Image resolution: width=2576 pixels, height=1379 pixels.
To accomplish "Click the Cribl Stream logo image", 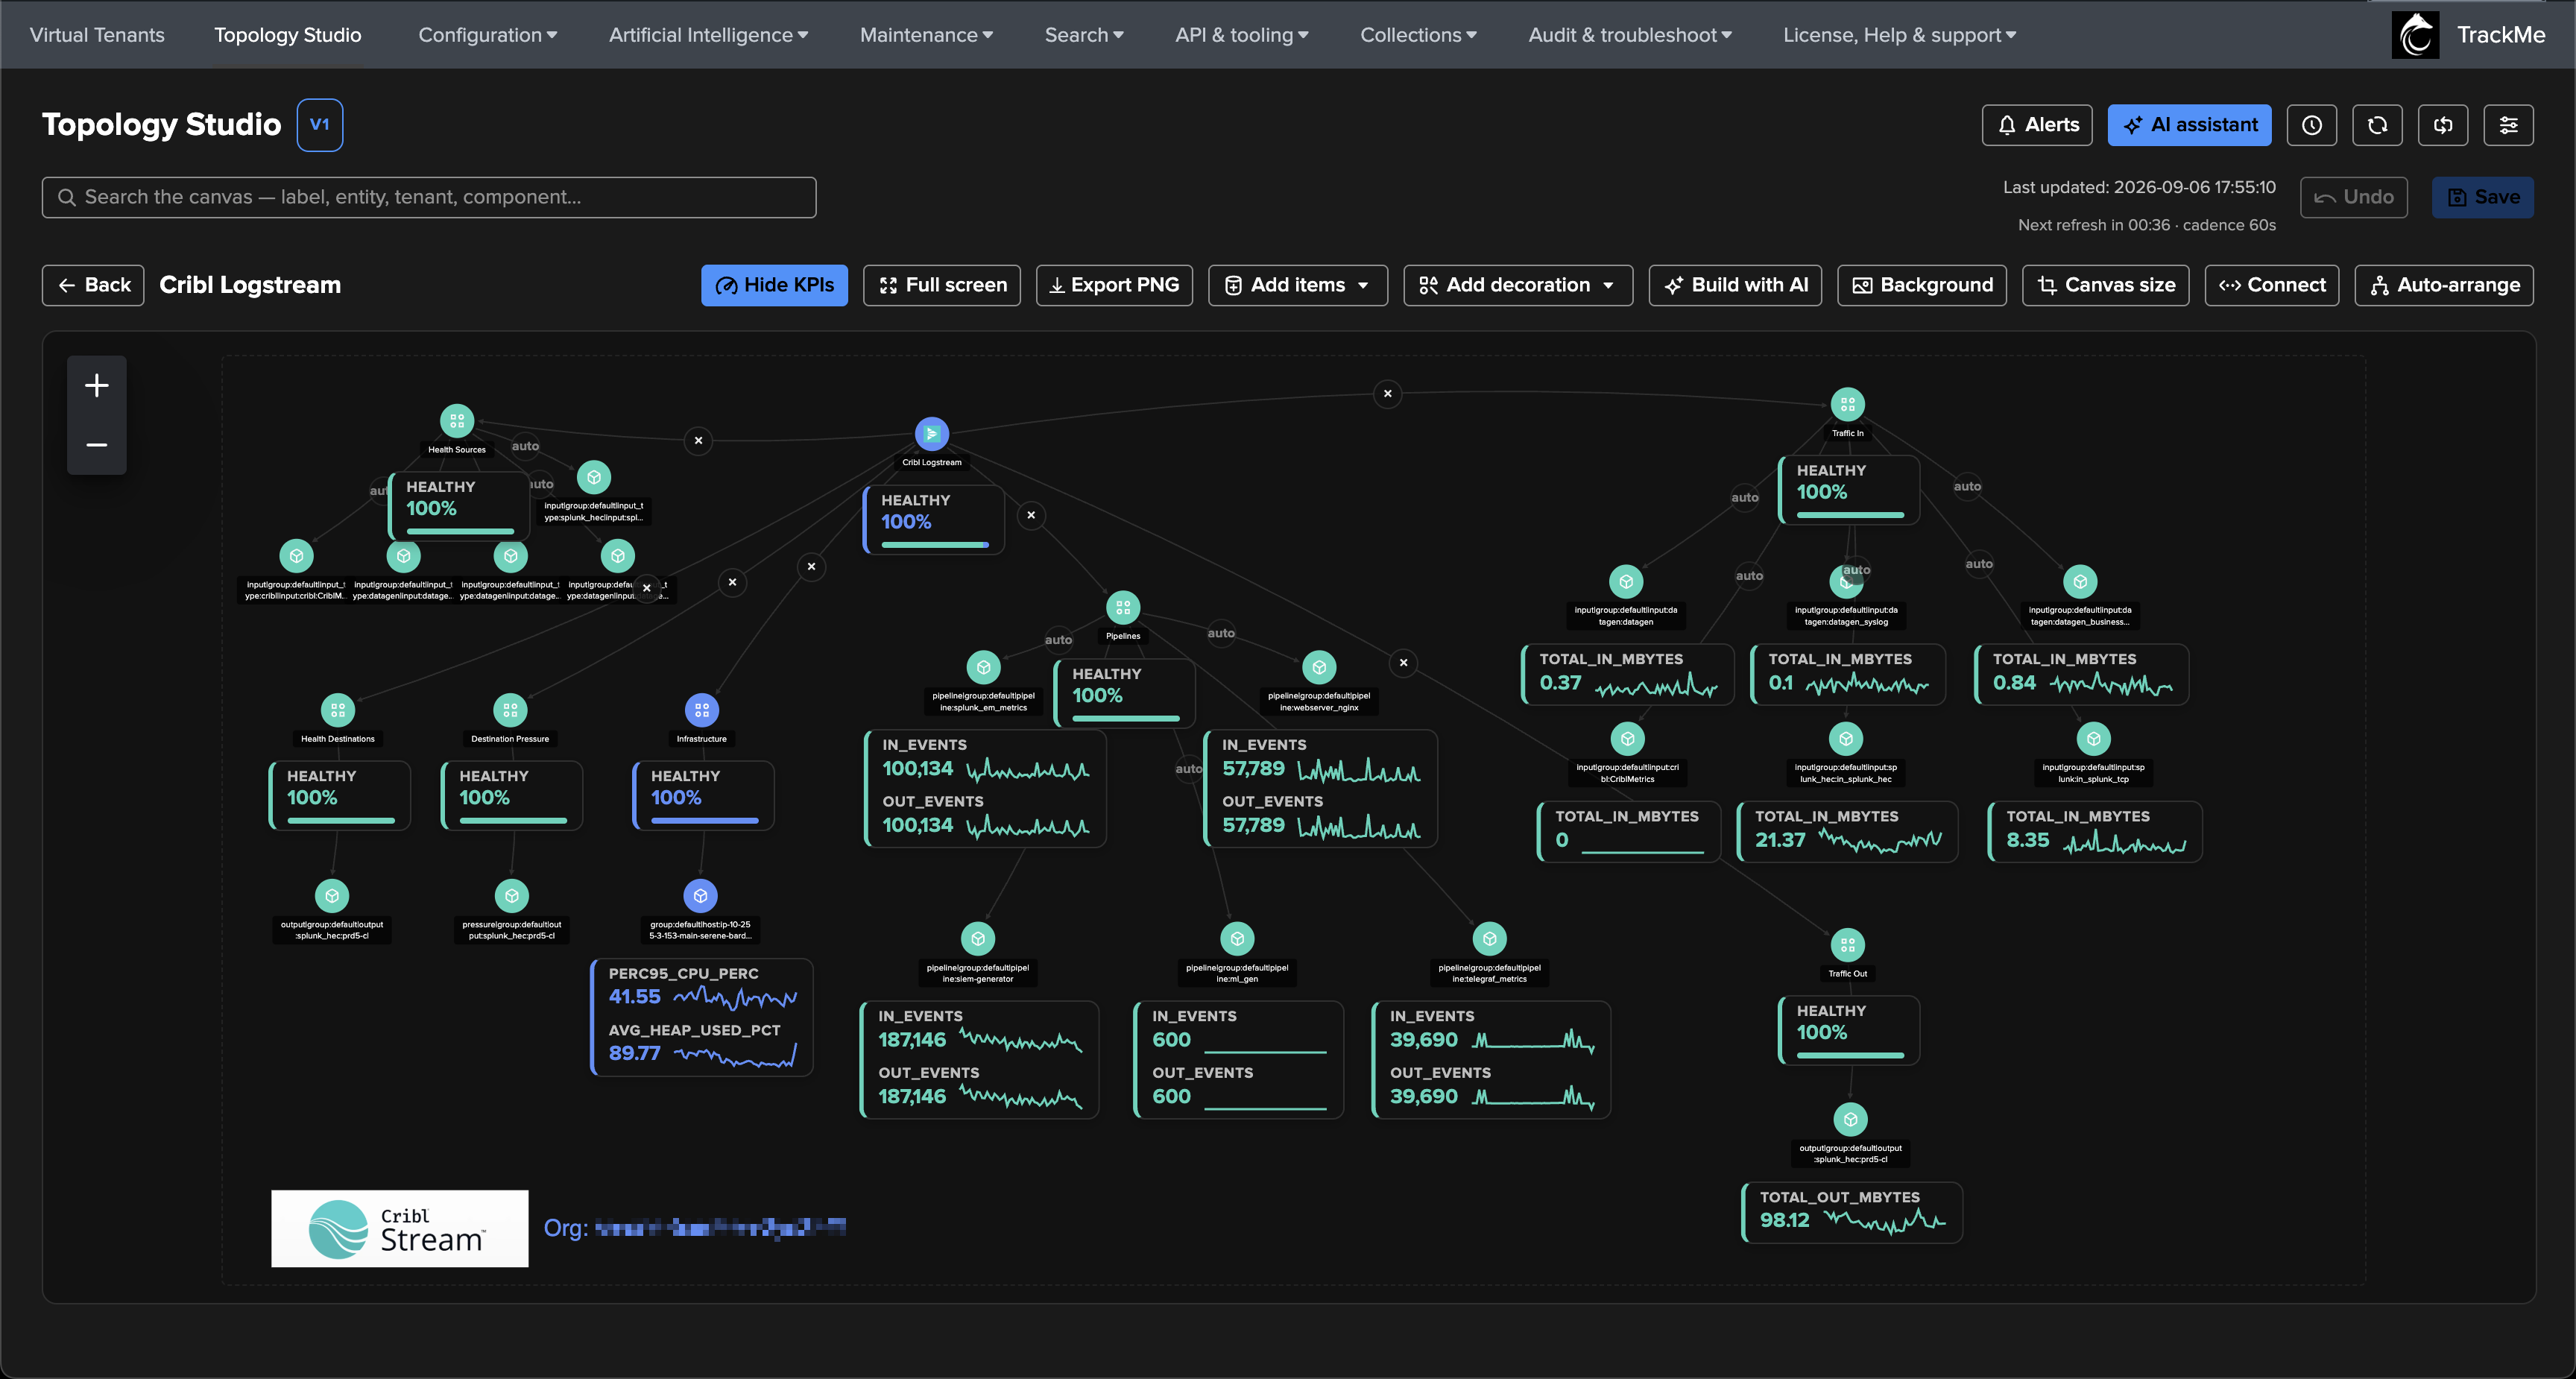I will pos(399,1228).
